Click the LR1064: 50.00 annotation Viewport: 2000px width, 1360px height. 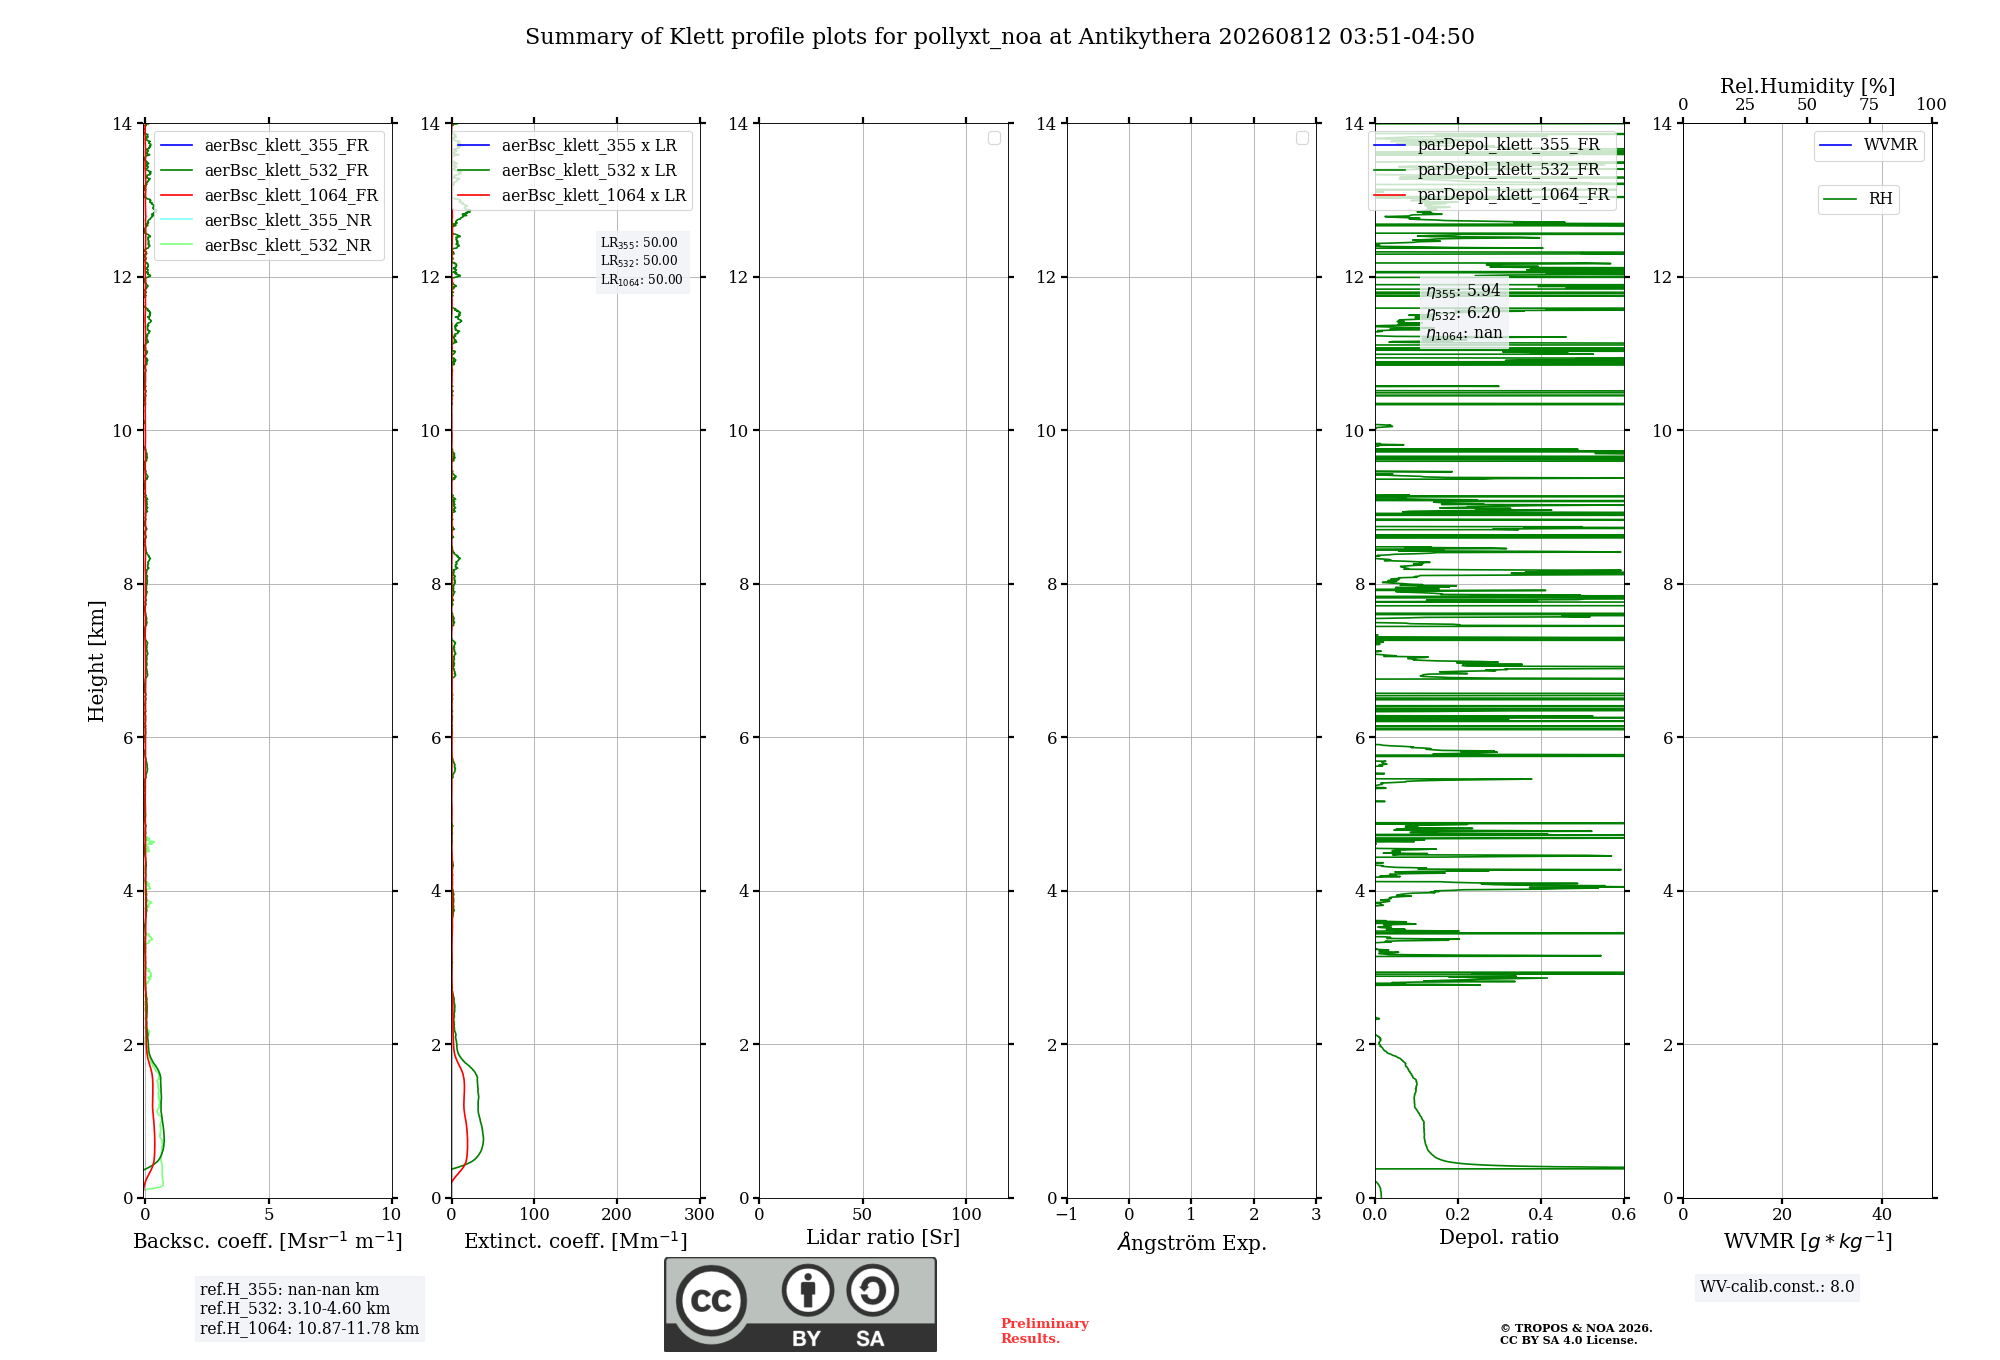pos(642,280)
